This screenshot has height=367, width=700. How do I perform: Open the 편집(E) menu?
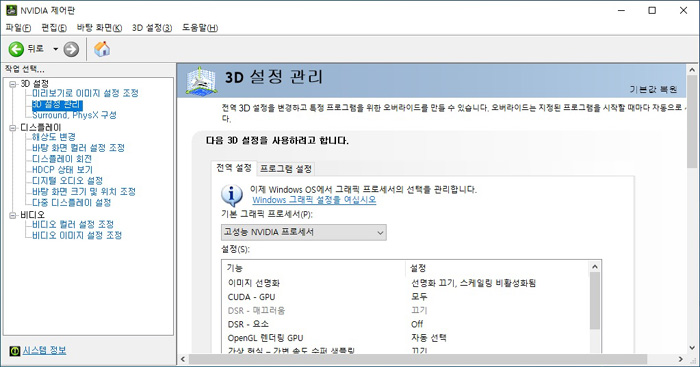pyautogui.click(x=54, y=28)
